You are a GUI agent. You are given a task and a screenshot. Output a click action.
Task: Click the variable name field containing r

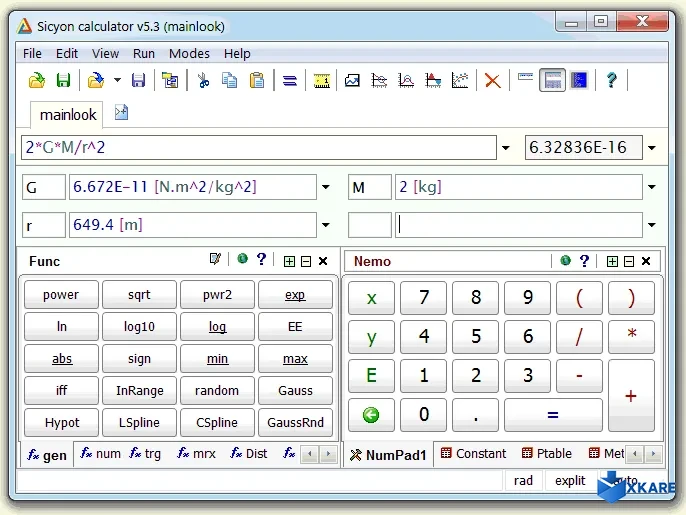[44, 225]
